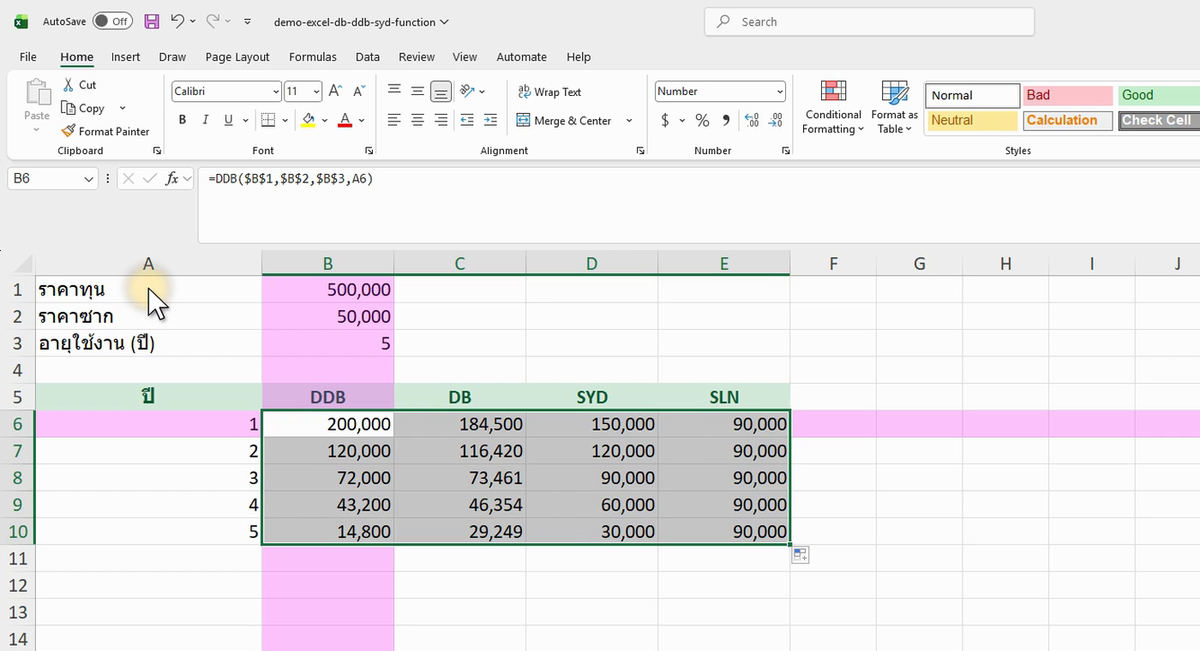Increase indent

490,120
